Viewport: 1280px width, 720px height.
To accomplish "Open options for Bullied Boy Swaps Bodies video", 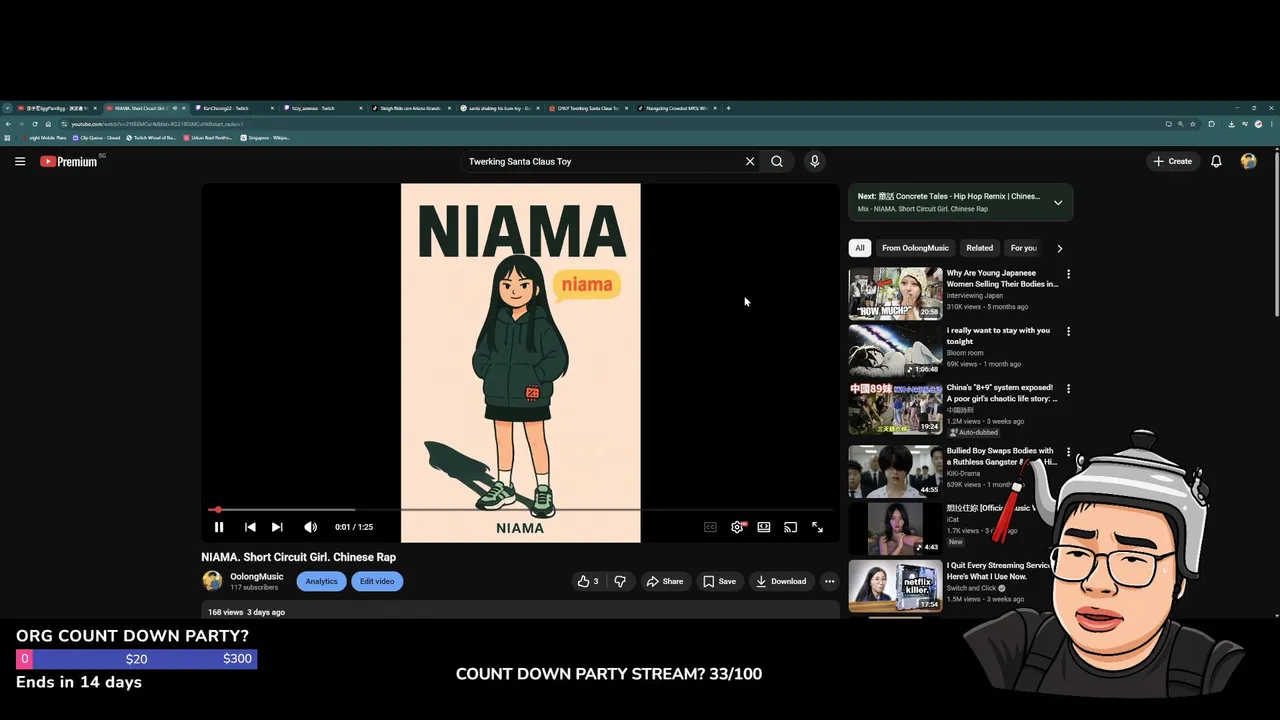I will pos(1068,452).
